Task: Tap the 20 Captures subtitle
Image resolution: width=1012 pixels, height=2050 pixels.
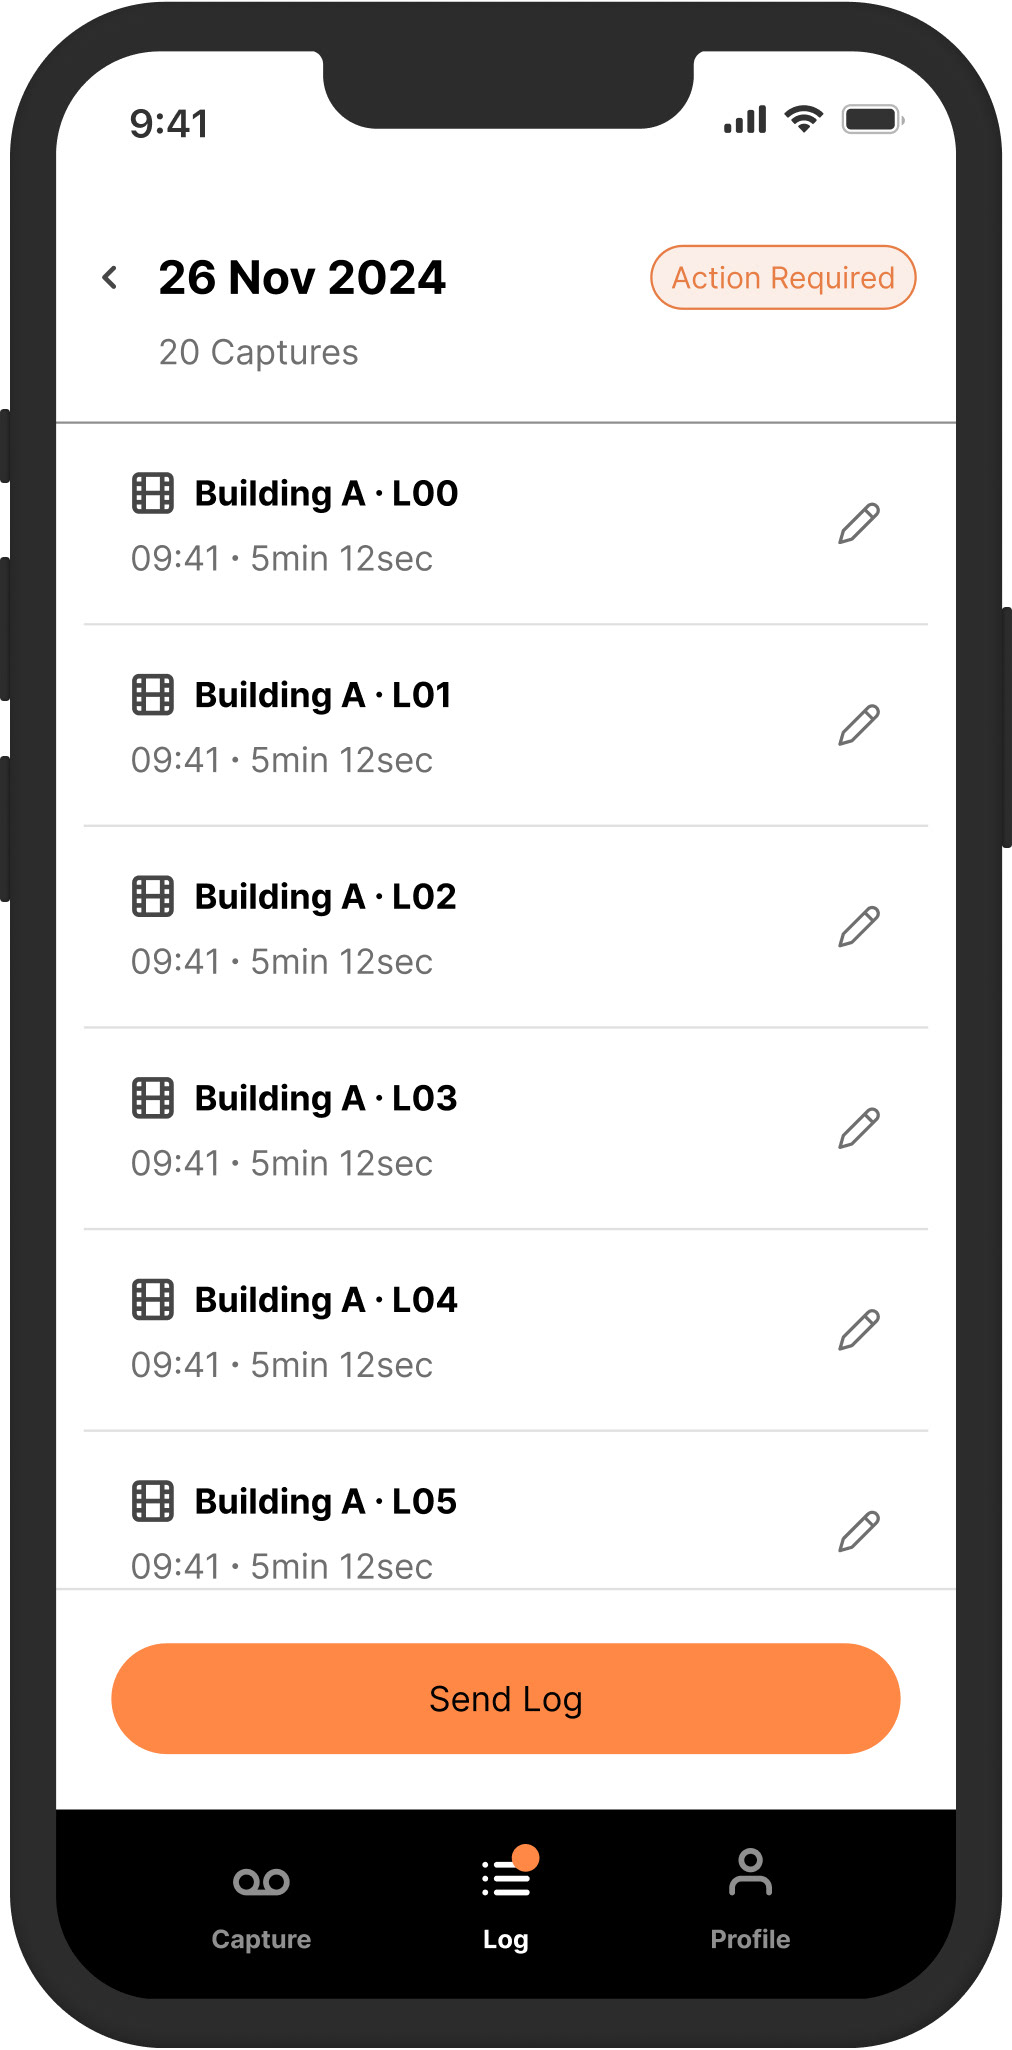Action: (258, 353)
